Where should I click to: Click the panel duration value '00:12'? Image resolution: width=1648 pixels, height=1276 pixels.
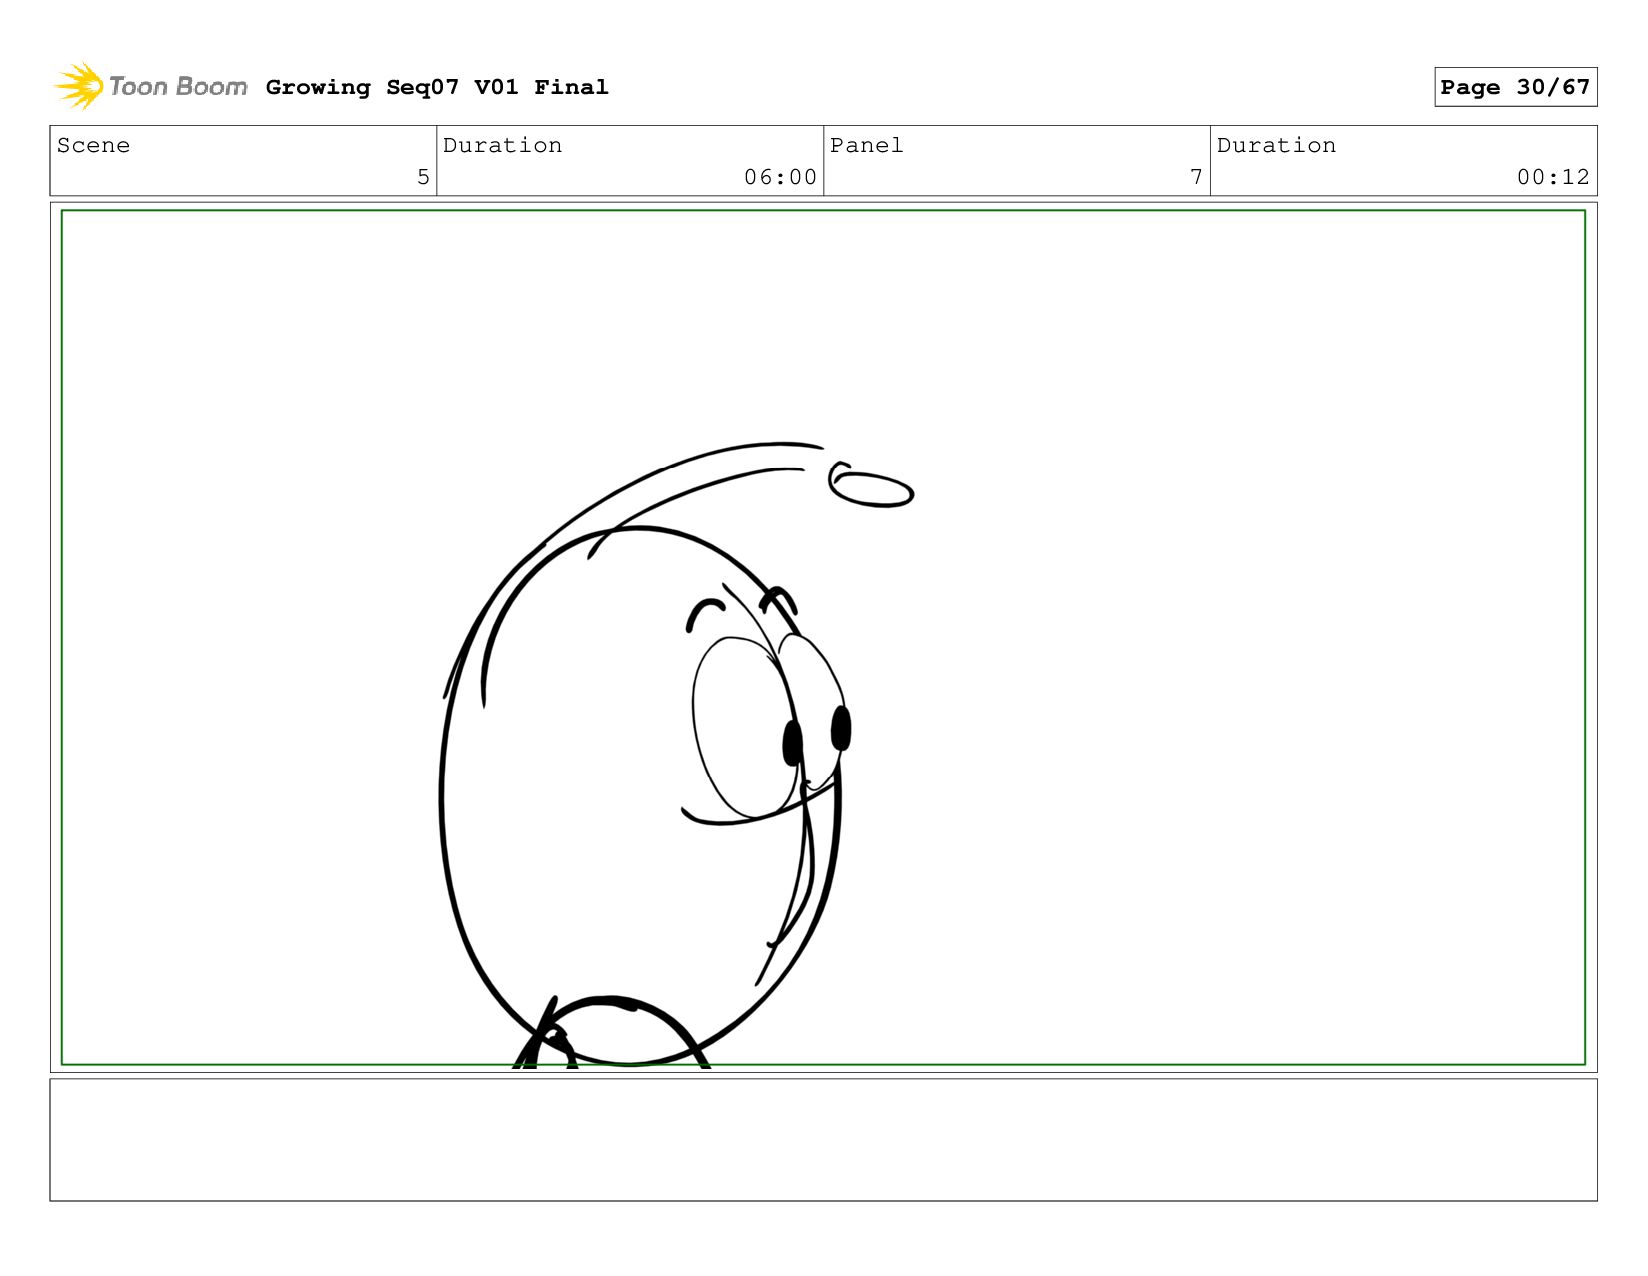(x=1553, y=177)
